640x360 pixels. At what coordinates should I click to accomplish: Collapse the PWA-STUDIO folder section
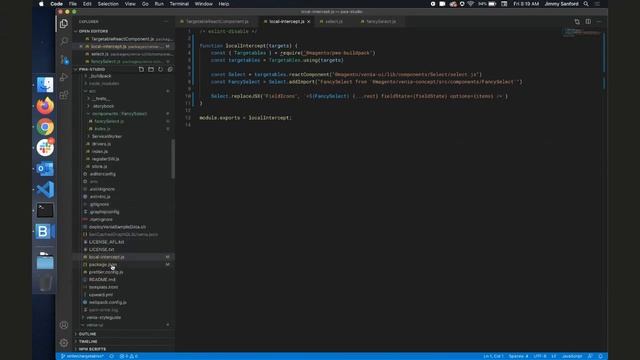click(x=91, y=69)
